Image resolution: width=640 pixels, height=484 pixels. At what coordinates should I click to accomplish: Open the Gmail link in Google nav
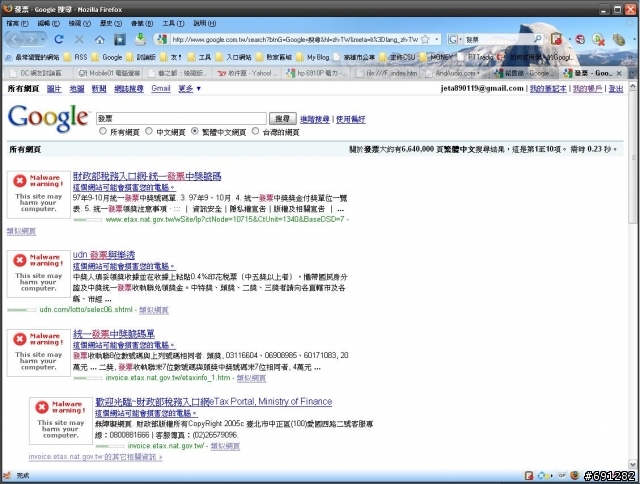[x=161, y=88]
